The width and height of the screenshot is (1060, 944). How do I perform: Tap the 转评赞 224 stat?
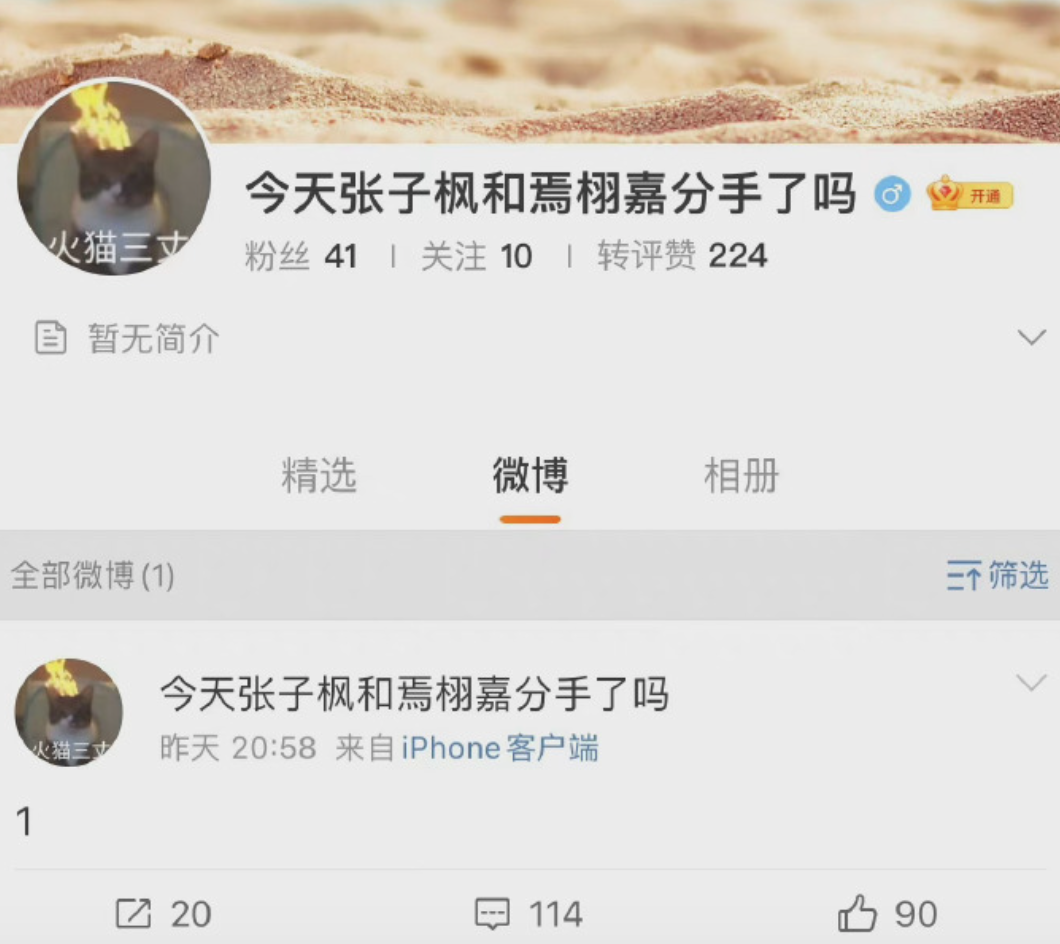click(x=682, y=256)
